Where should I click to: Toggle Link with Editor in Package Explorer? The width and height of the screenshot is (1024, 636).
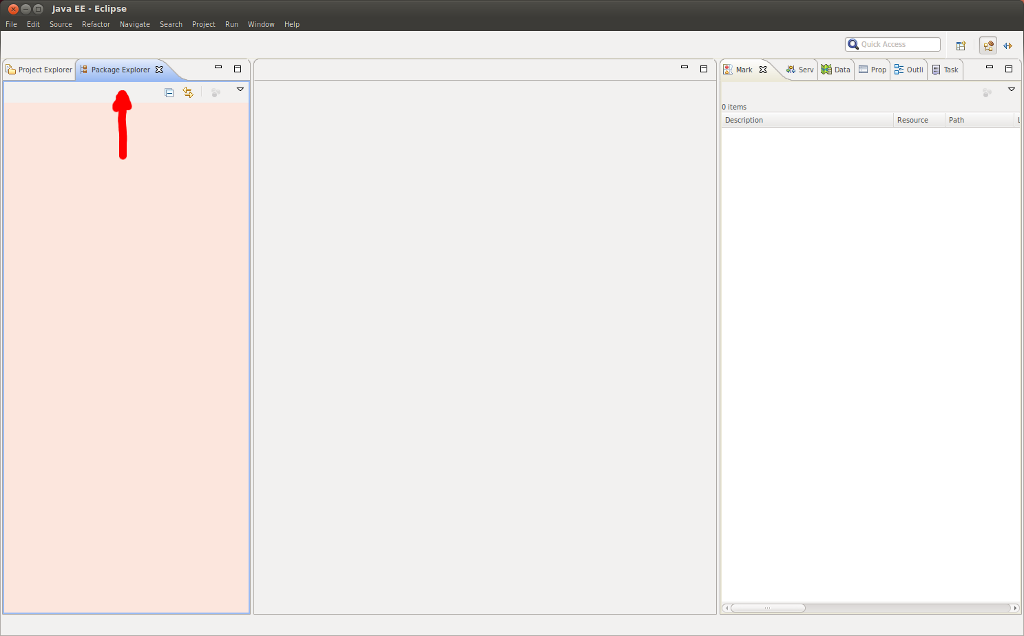187,92
